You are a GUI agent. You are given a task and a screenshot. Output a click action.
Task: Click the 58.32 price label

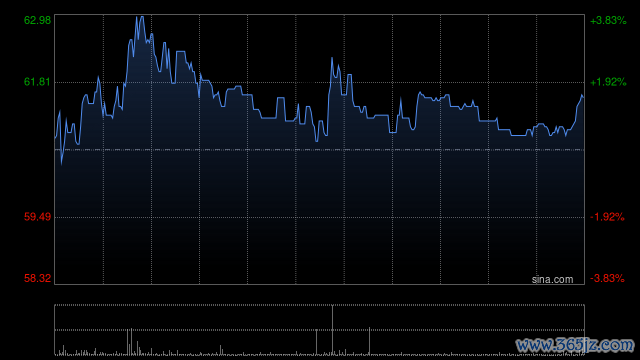tap(38, 278)
